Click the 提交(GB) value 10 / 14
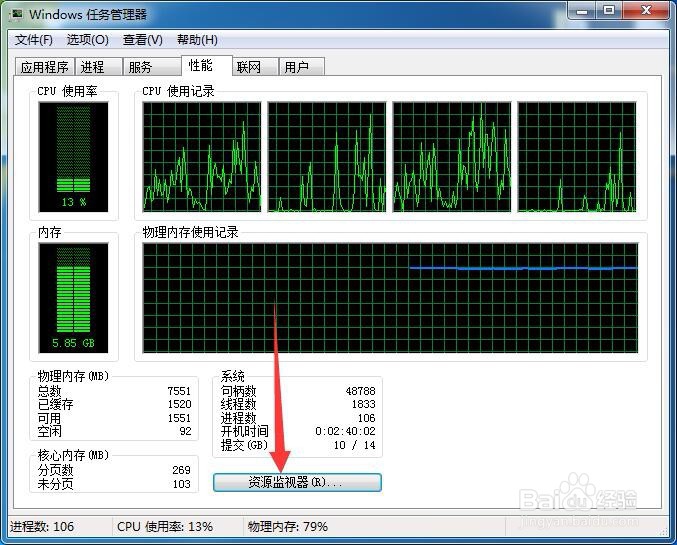 point(354,445)
